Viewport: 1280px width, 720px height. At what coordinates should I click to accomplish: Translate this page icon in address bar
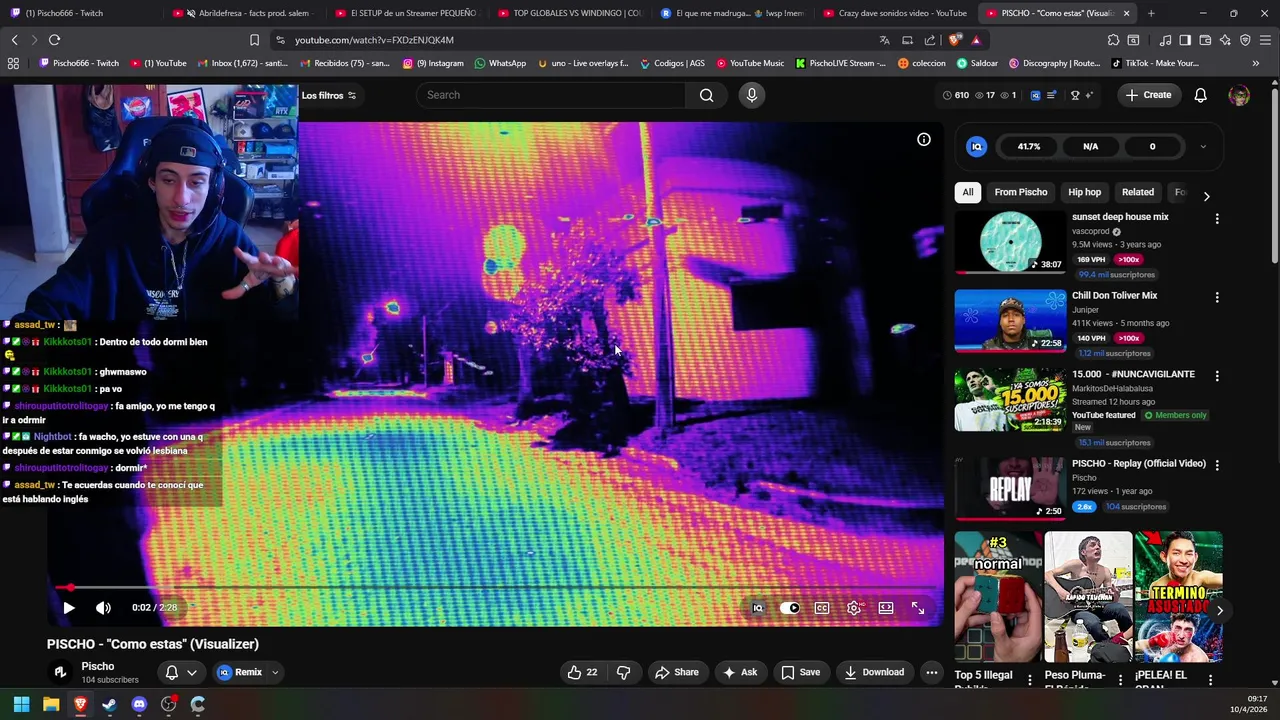pyautogui.click(x=884, y=40)
